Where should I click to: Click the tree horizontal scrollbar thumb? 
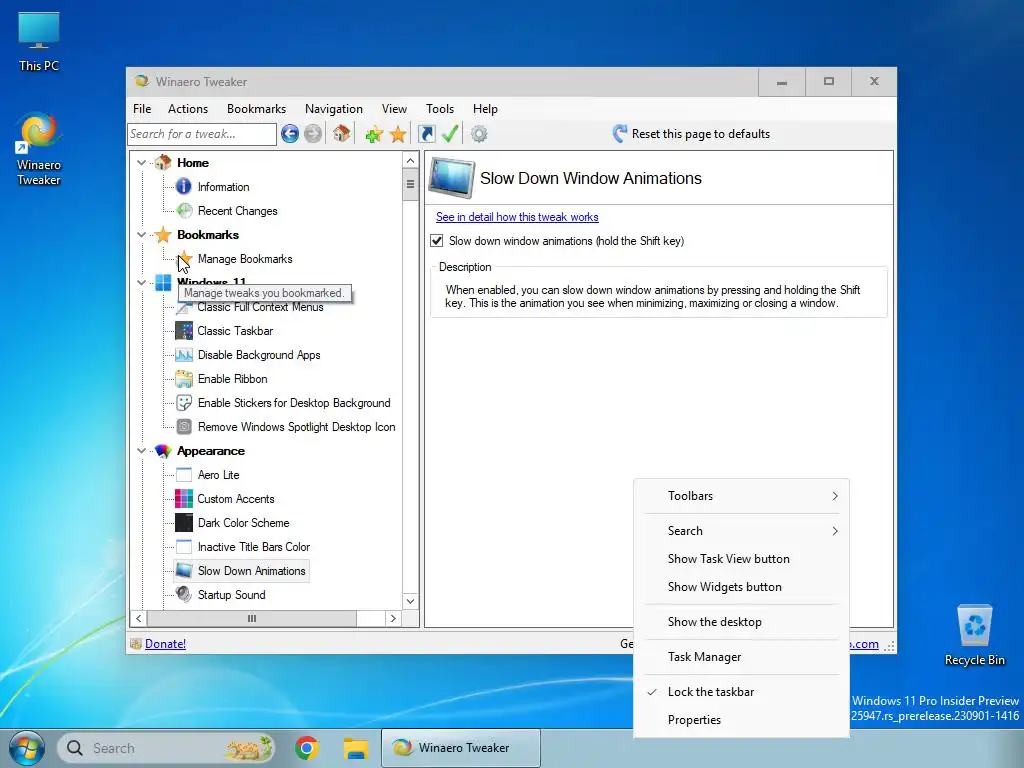[252, 618]
